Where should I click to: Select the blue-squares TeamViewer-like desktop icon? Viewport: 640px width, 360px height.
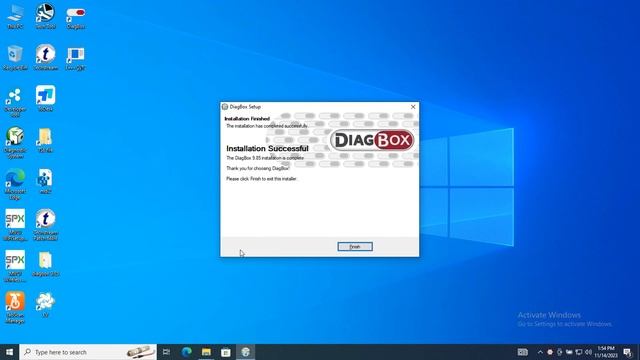tap(45, 98)
